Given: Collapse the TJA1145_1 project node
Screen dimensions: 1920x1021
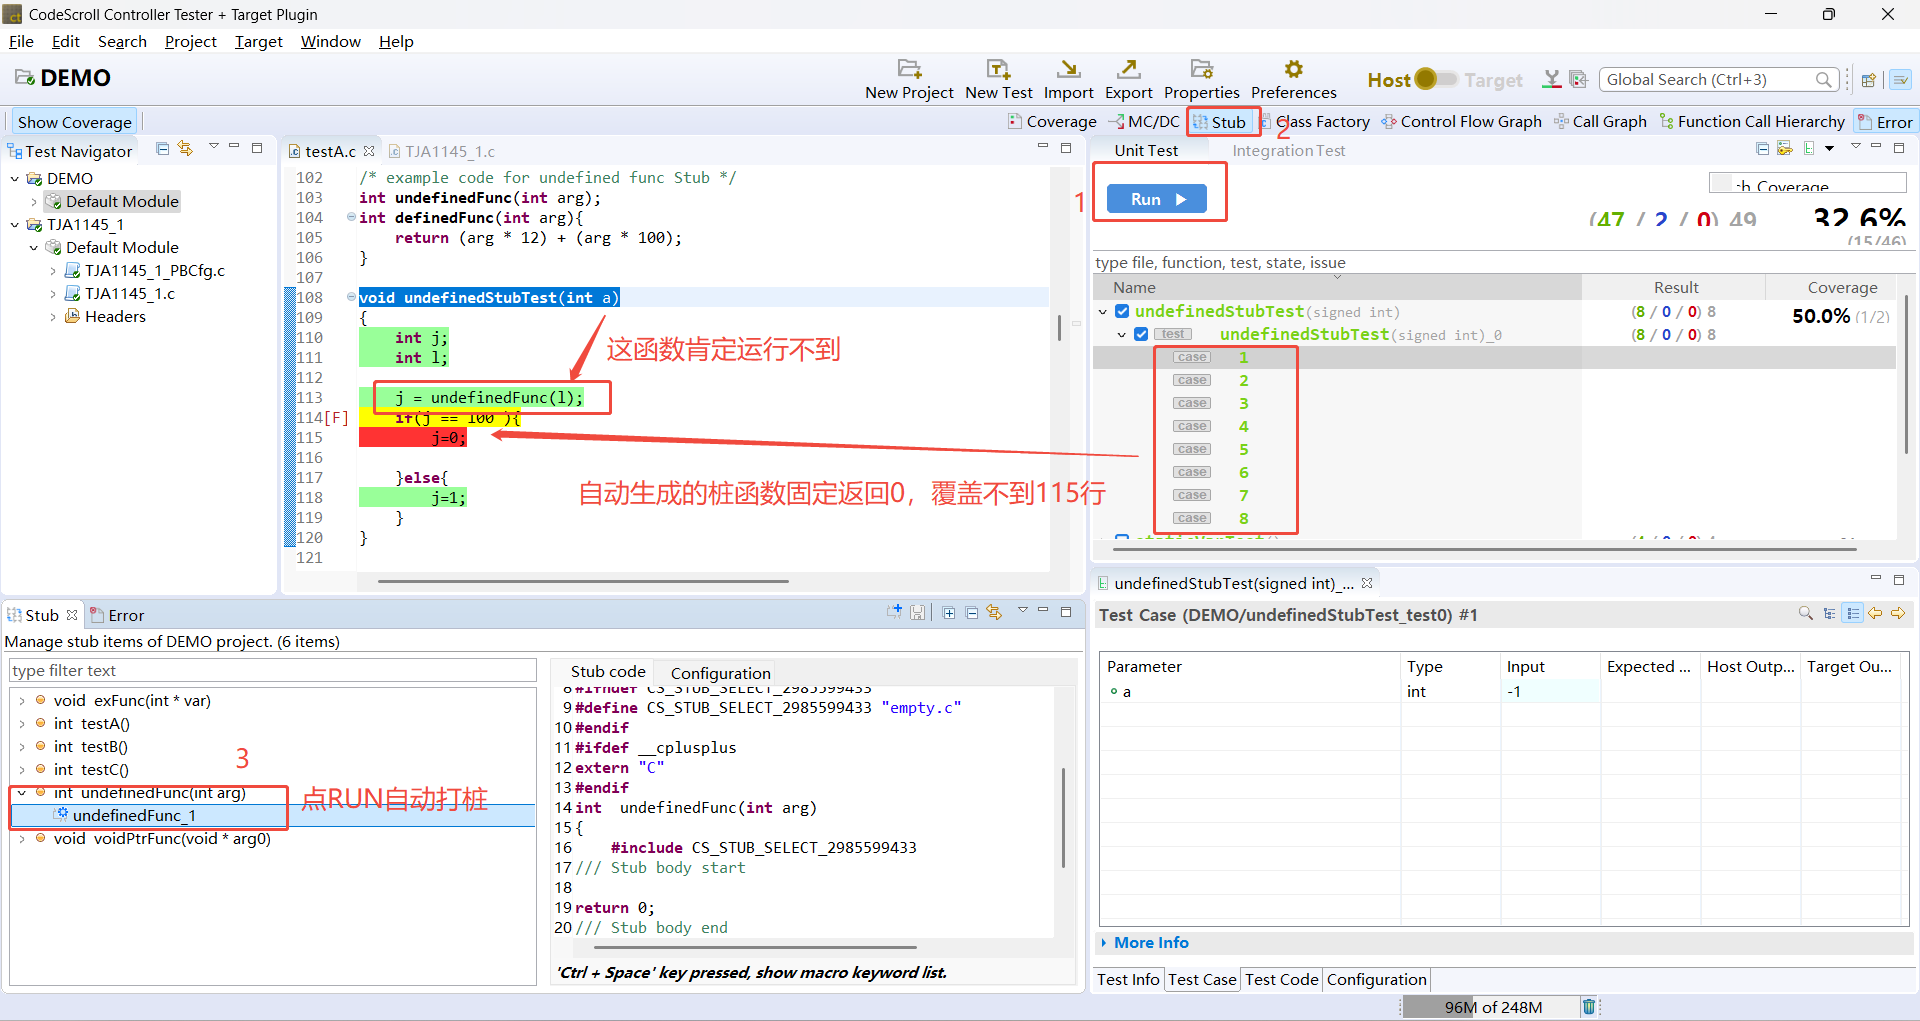Looking at the screenshot, I should [15, 225].
